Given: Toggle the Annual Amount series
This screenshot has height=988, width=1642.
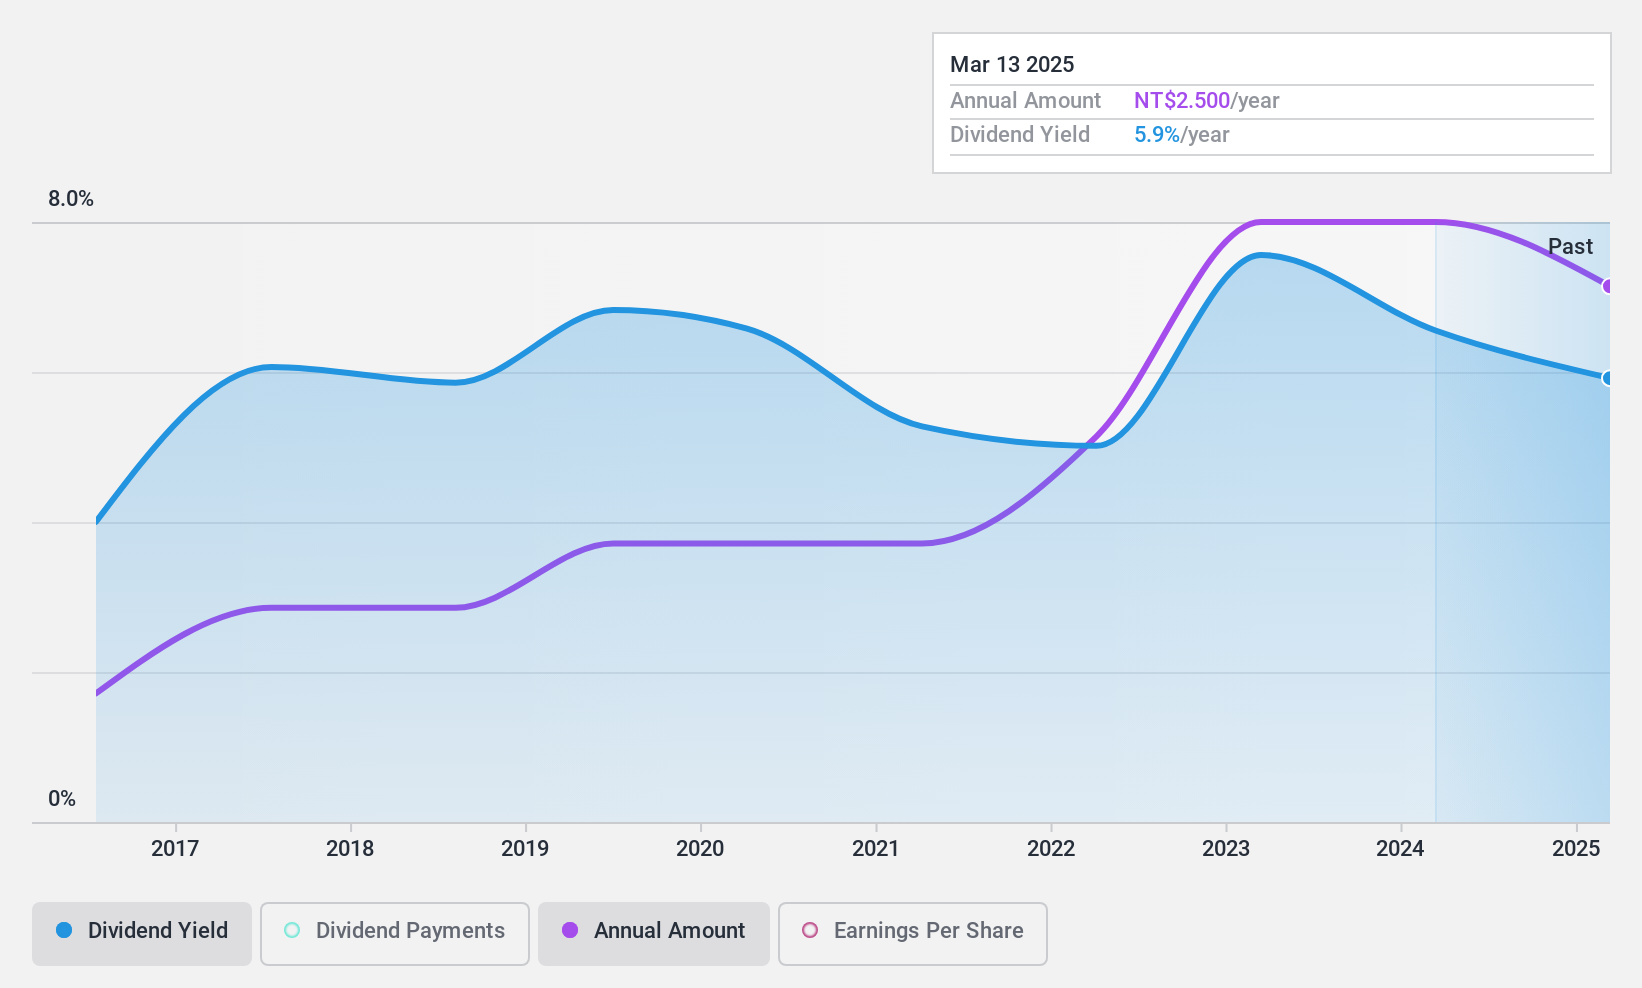Looking at the screenshot, I should (654, 934).
